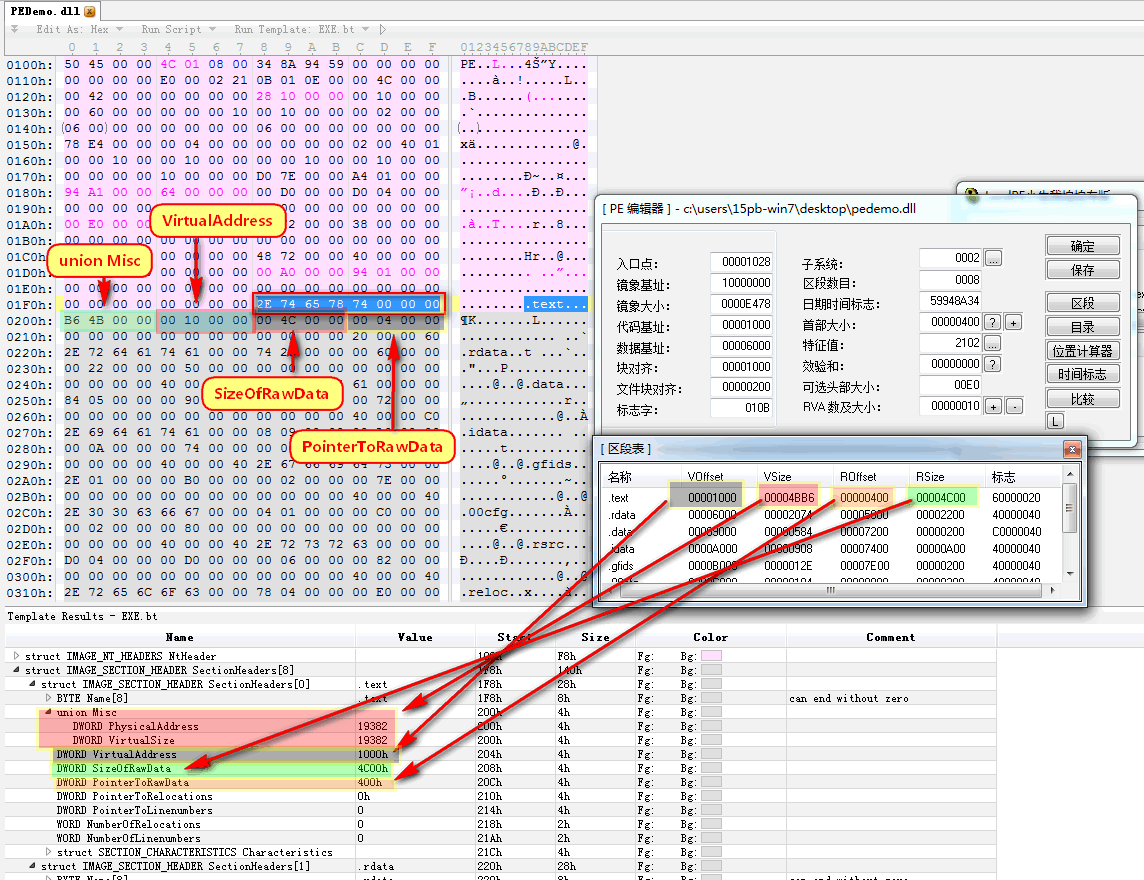
Task: Click the VSize column header in section table
Action: click(x=793, y=476)
